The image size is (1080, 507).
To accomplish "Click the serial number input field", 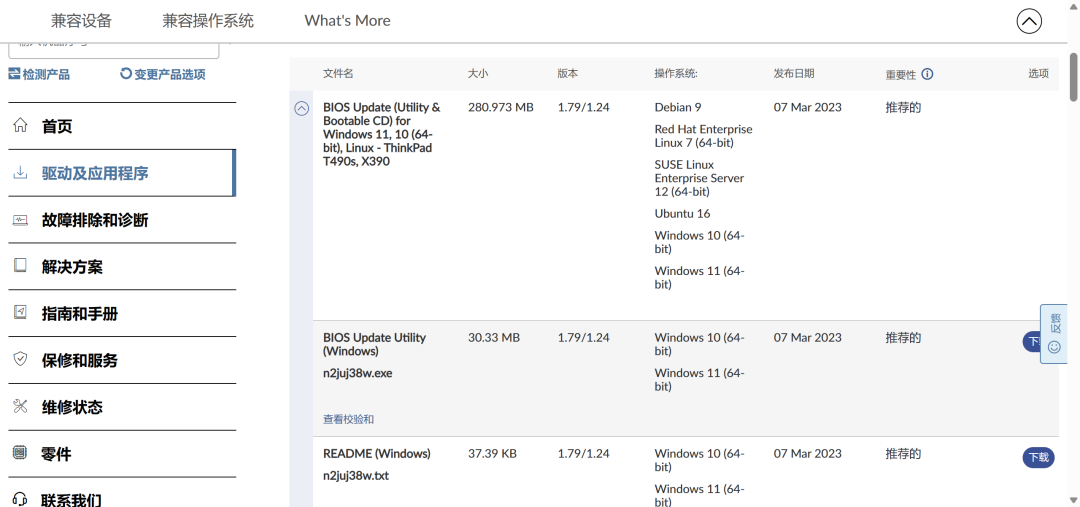I will click(114, 51).
